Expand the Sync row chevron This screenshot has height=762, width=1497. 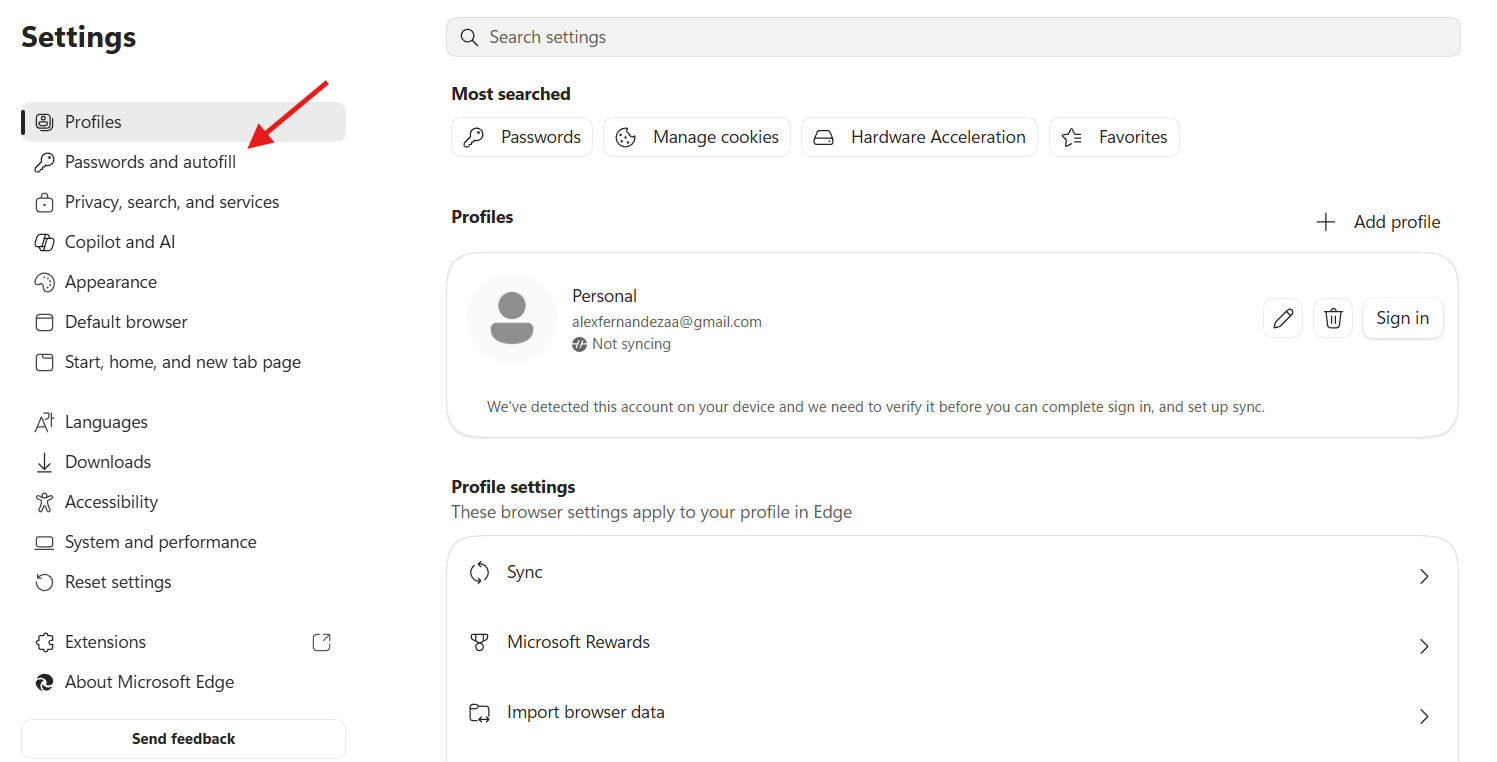click(1424, 577)
